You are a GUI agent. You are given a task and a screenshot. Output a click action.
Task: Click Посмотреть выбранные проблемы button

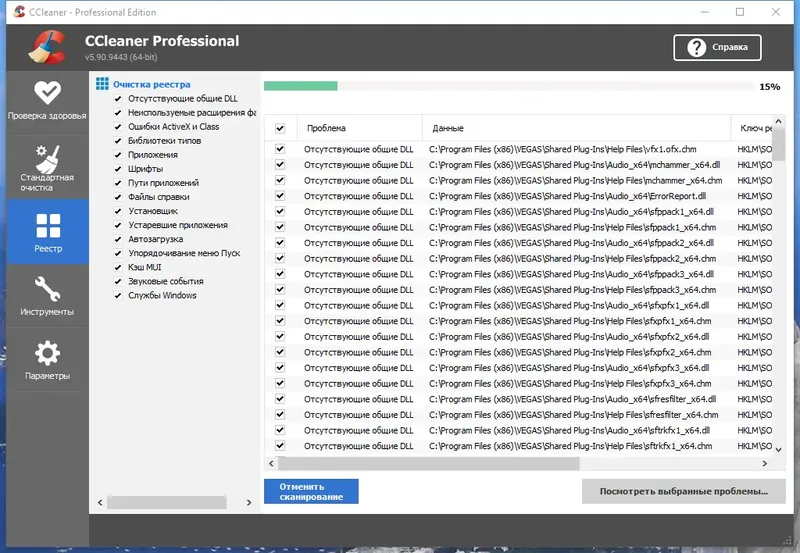tap(683, 491)
